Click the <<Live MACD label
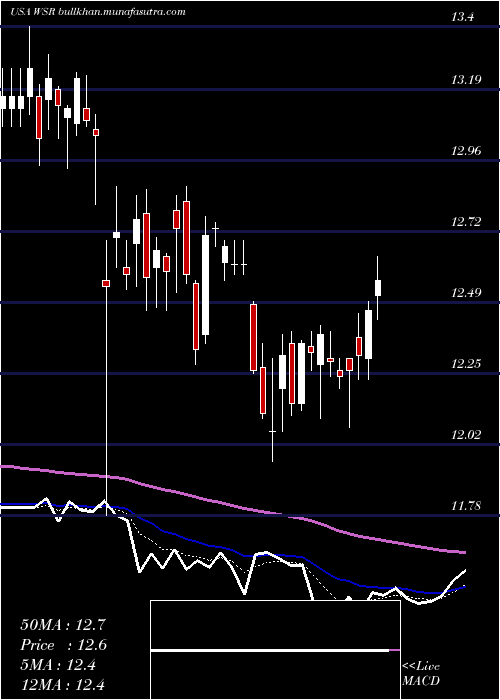The width and height of the screenshot is (500, 700). pyautogui.click(x=421, y=673)
